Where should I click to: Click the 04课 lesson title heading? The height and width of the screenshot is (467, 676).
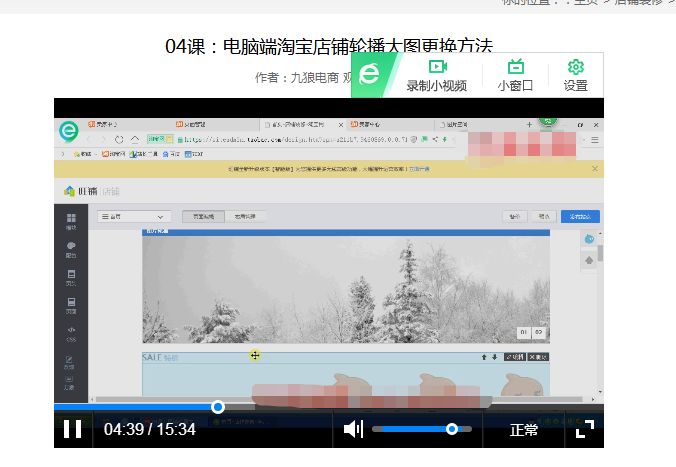329,46
